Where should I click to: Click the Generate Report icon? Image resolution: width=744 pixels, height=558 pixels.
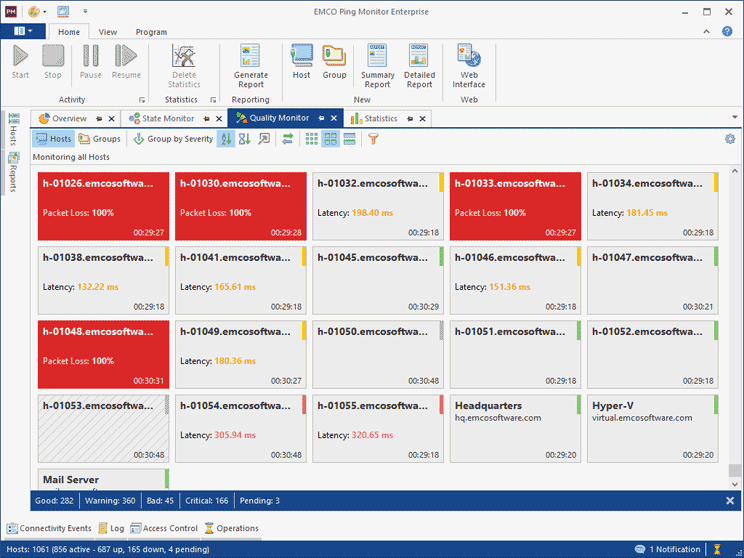(x=250, y=58)
